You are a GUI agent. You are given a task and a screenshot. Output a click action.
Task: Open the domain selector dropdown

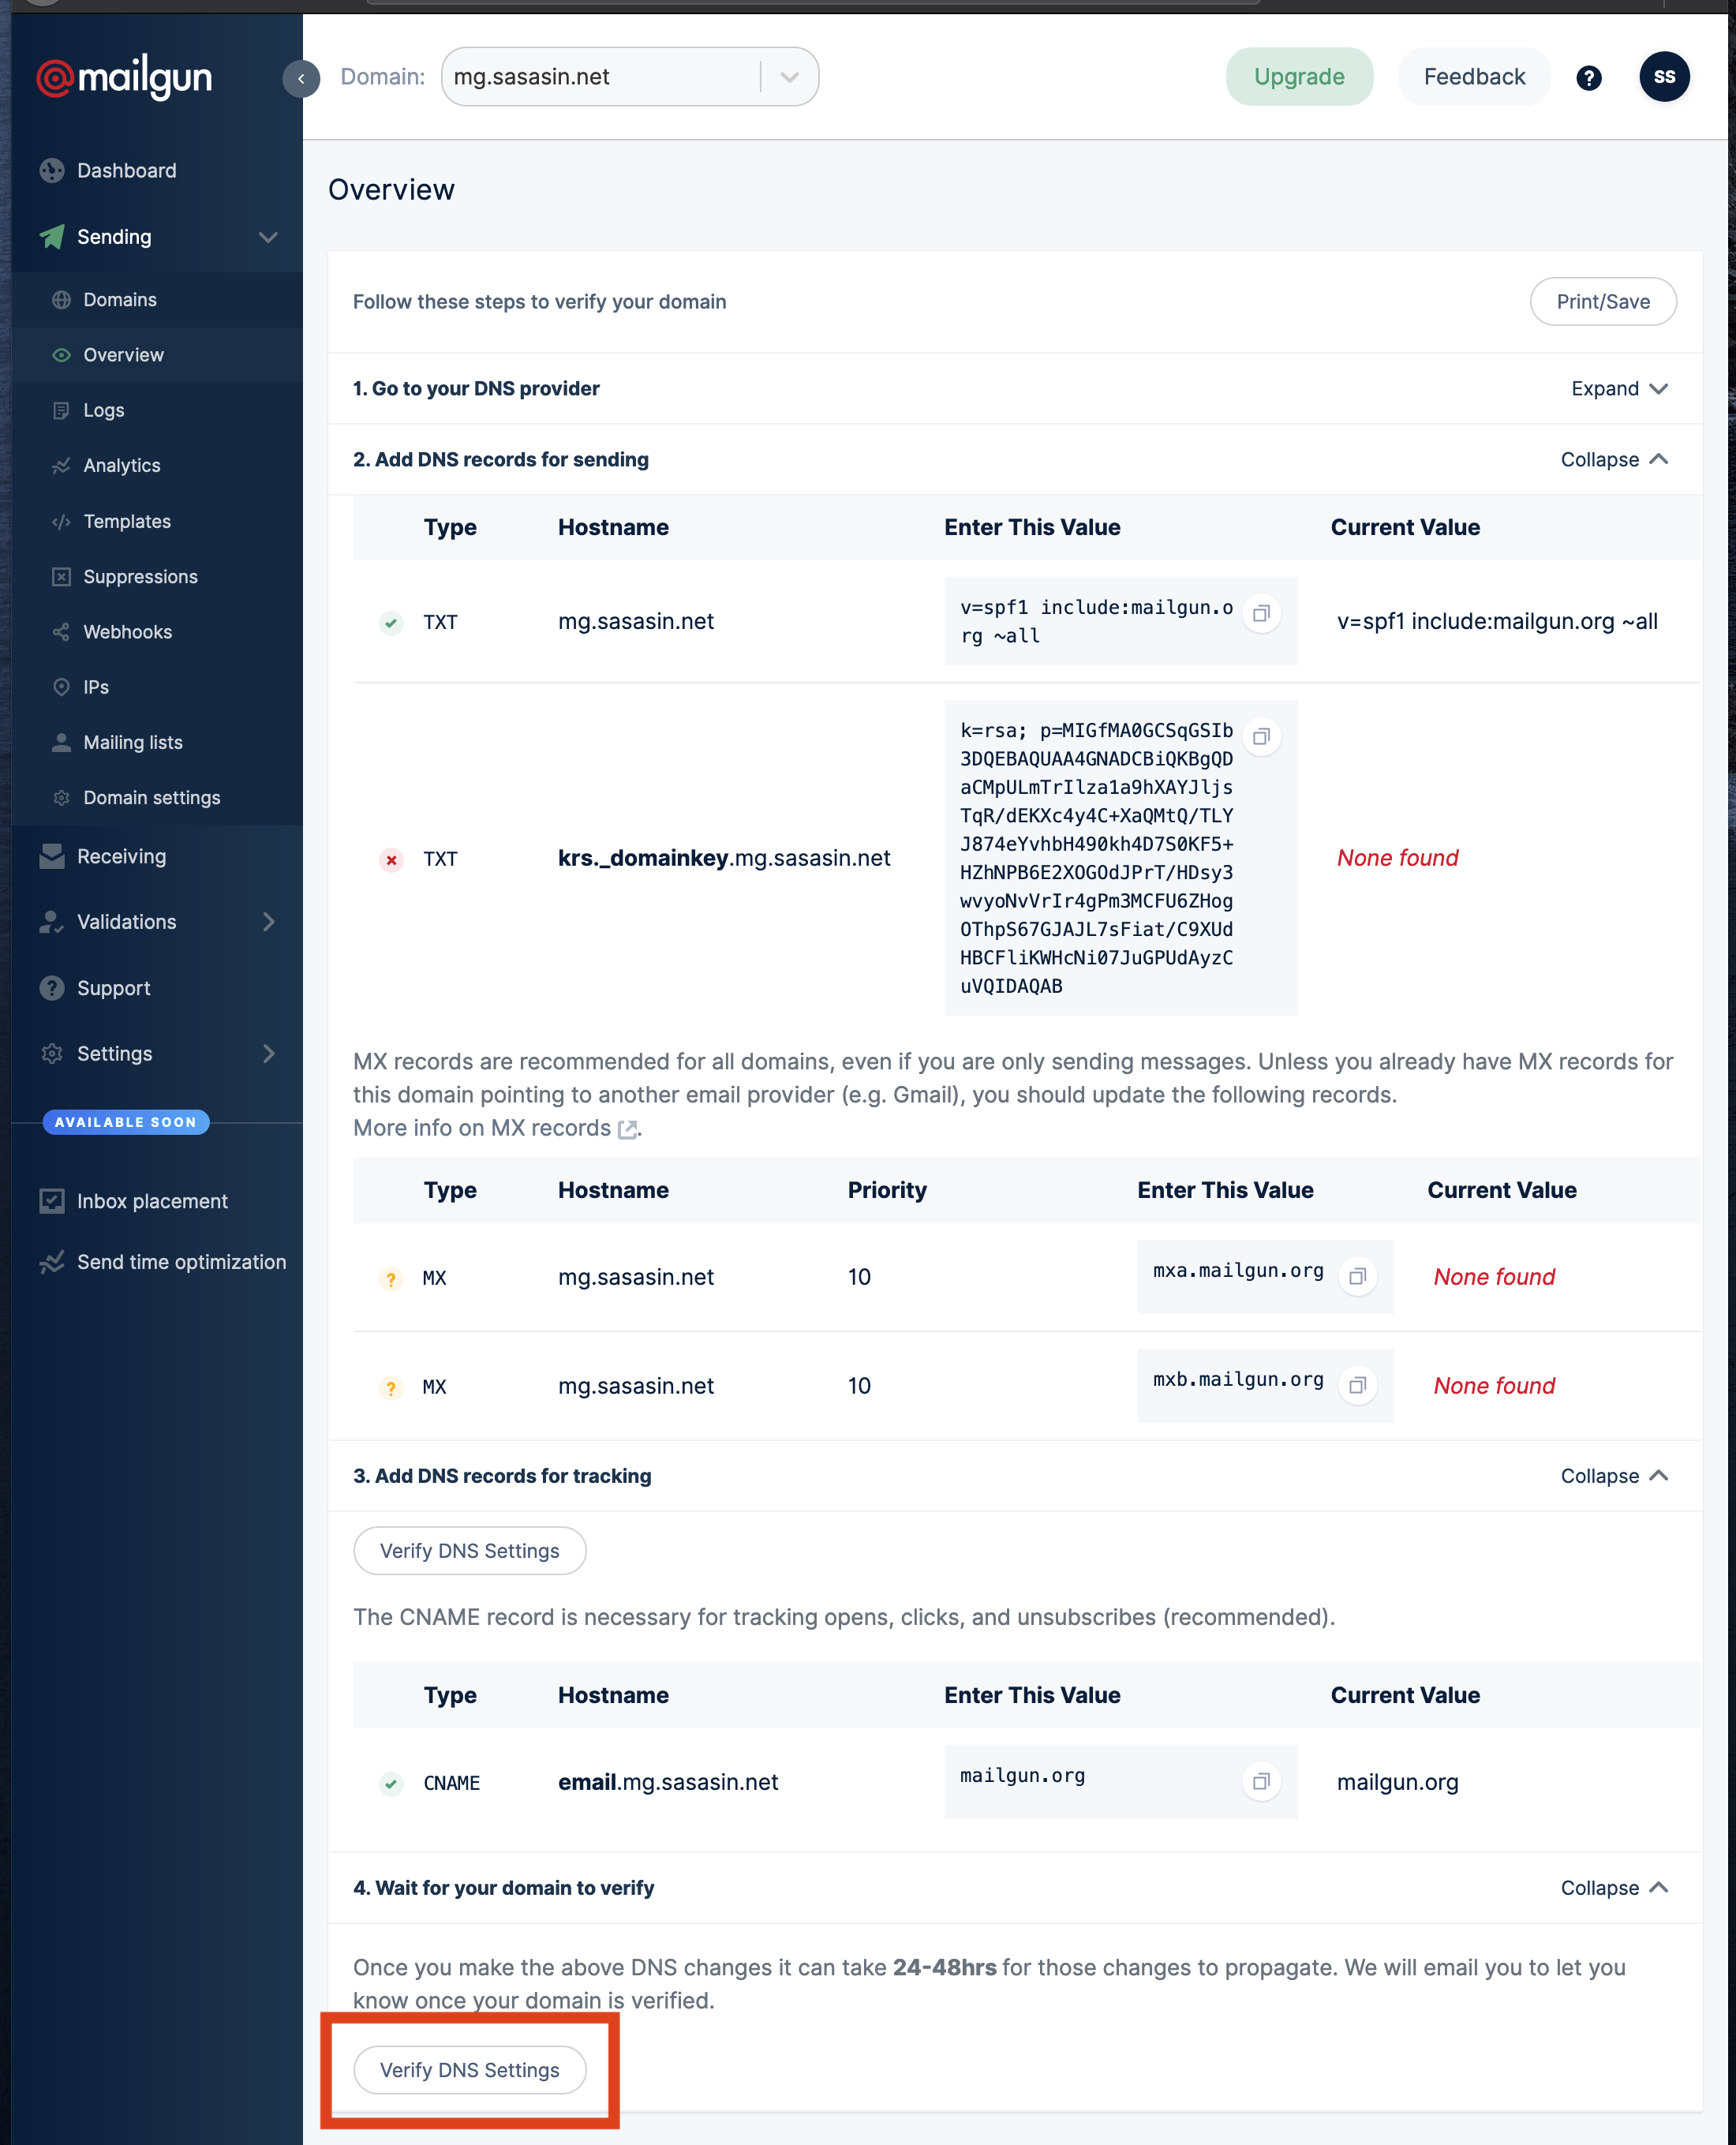click(789, 77)
